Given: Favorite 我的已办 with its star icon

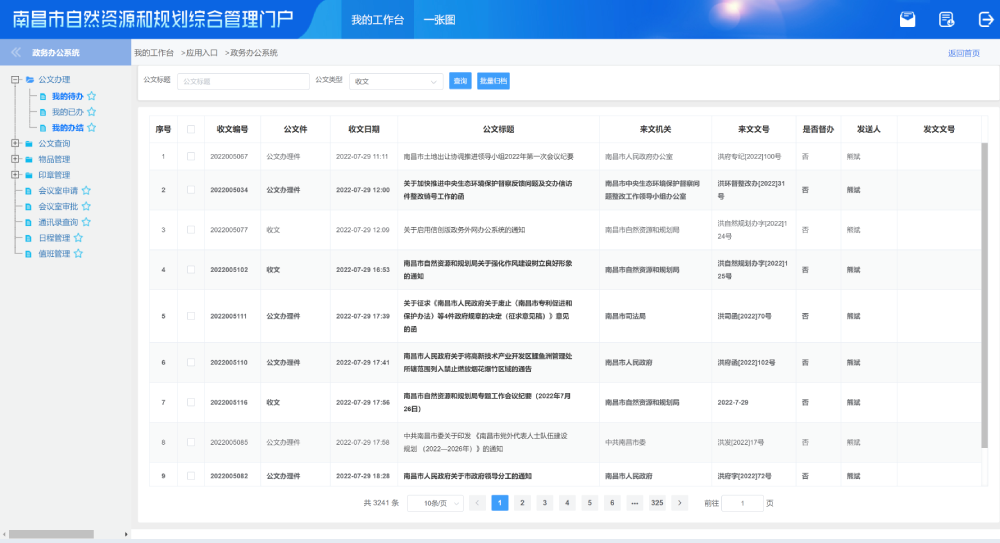Looking at the screenshot, I should pos(92,112).
